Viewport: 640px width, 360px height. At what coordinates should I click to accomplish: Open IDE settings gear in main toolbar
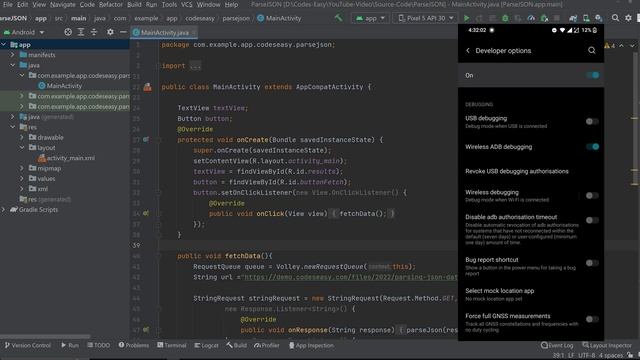click(629, 18)
